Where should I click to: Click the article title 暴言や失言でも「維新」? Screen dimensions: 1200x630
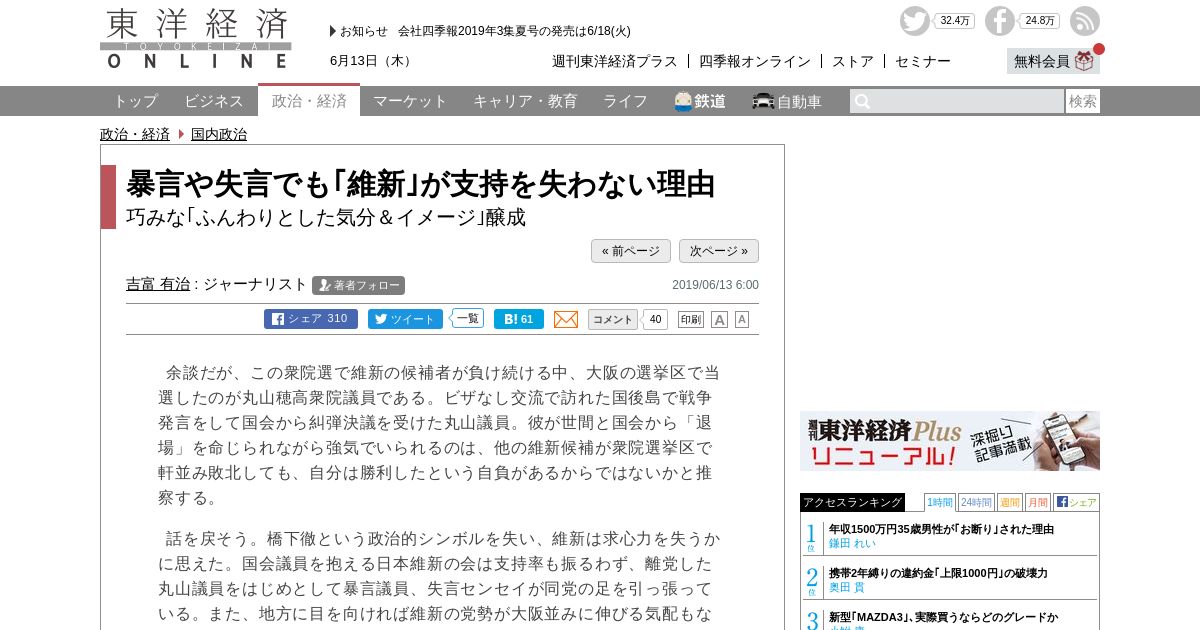pos(420,184)
